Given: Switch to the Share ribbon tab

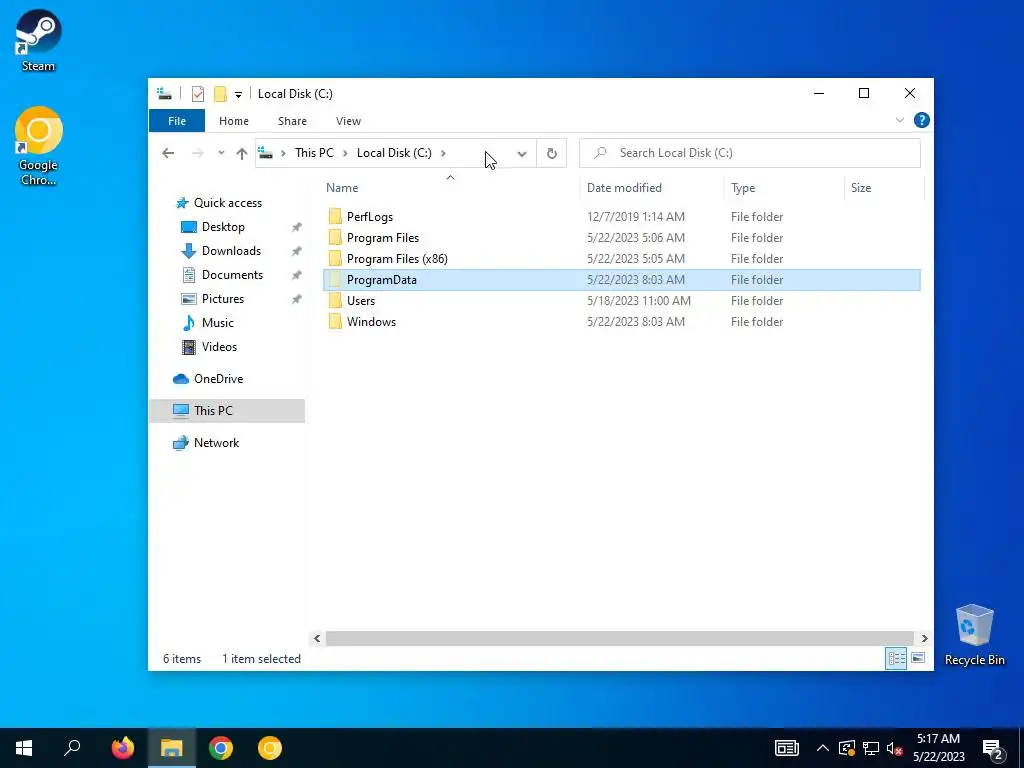Looking at the screenshot, I should pyautogui.click(x=292, y=121).
